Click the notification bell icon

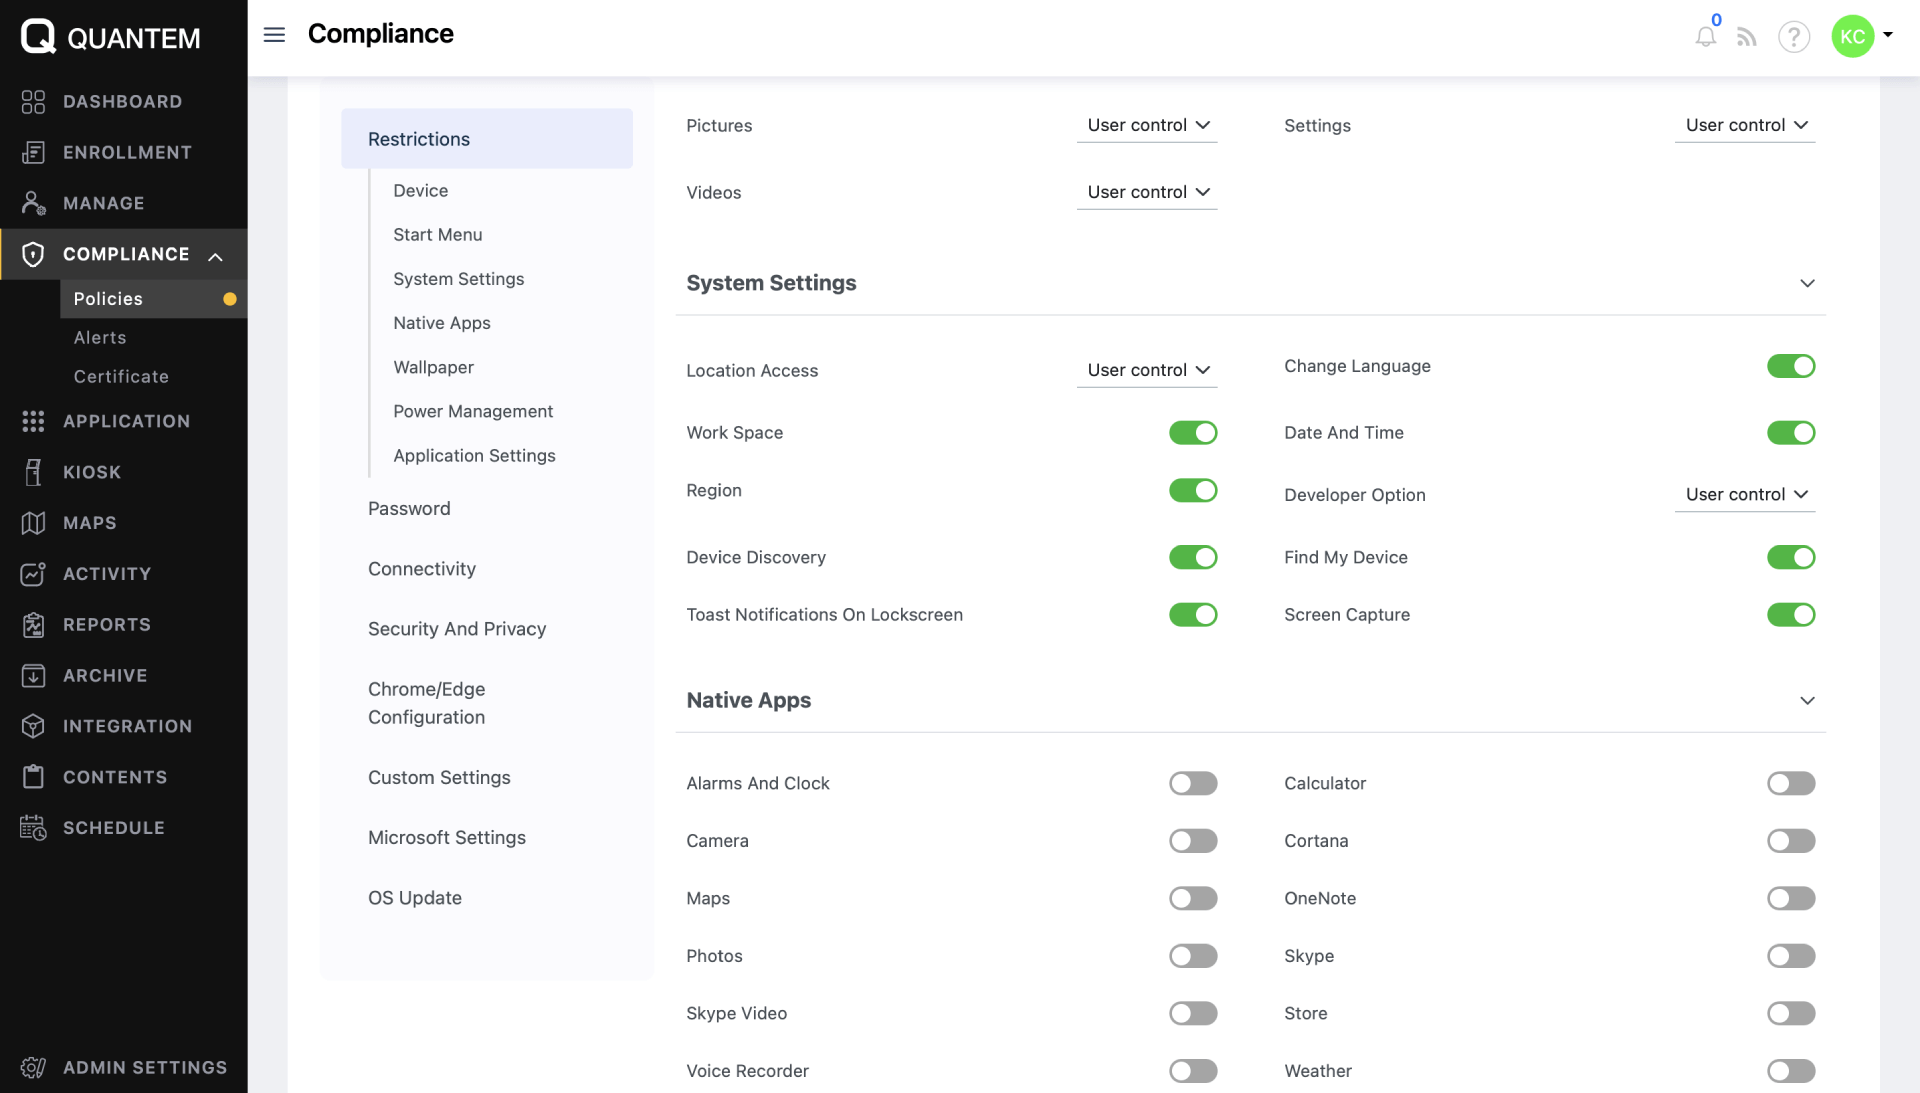1705,38
